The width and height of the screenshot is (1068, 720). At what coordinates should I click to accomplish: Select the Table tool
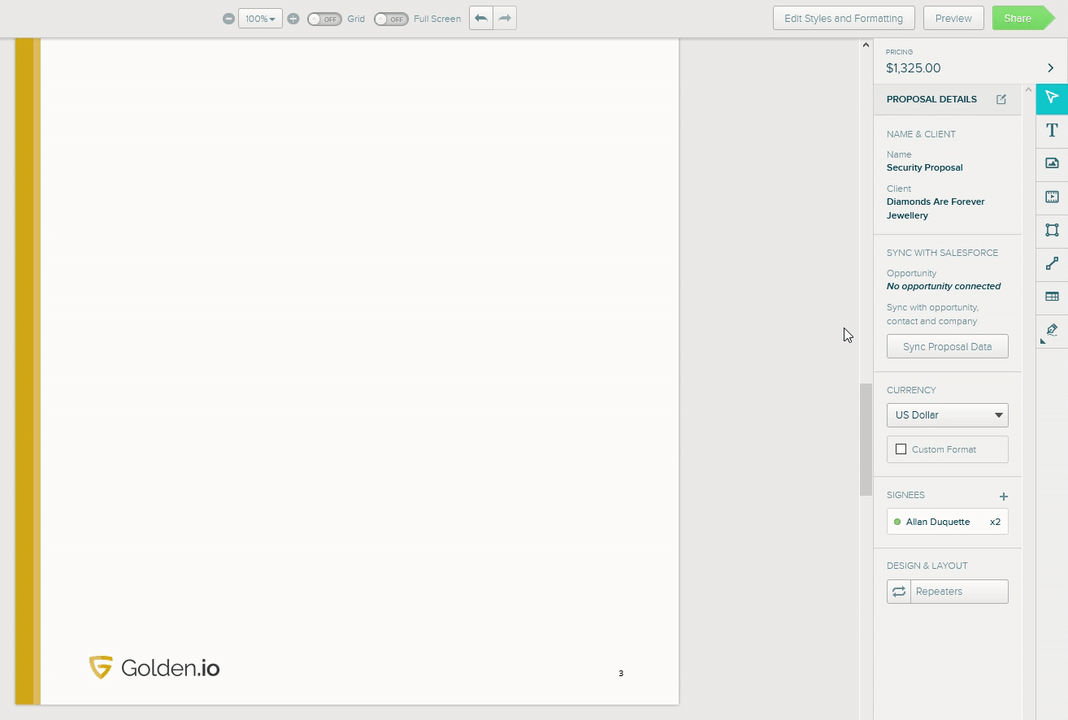click(1052, 296)
